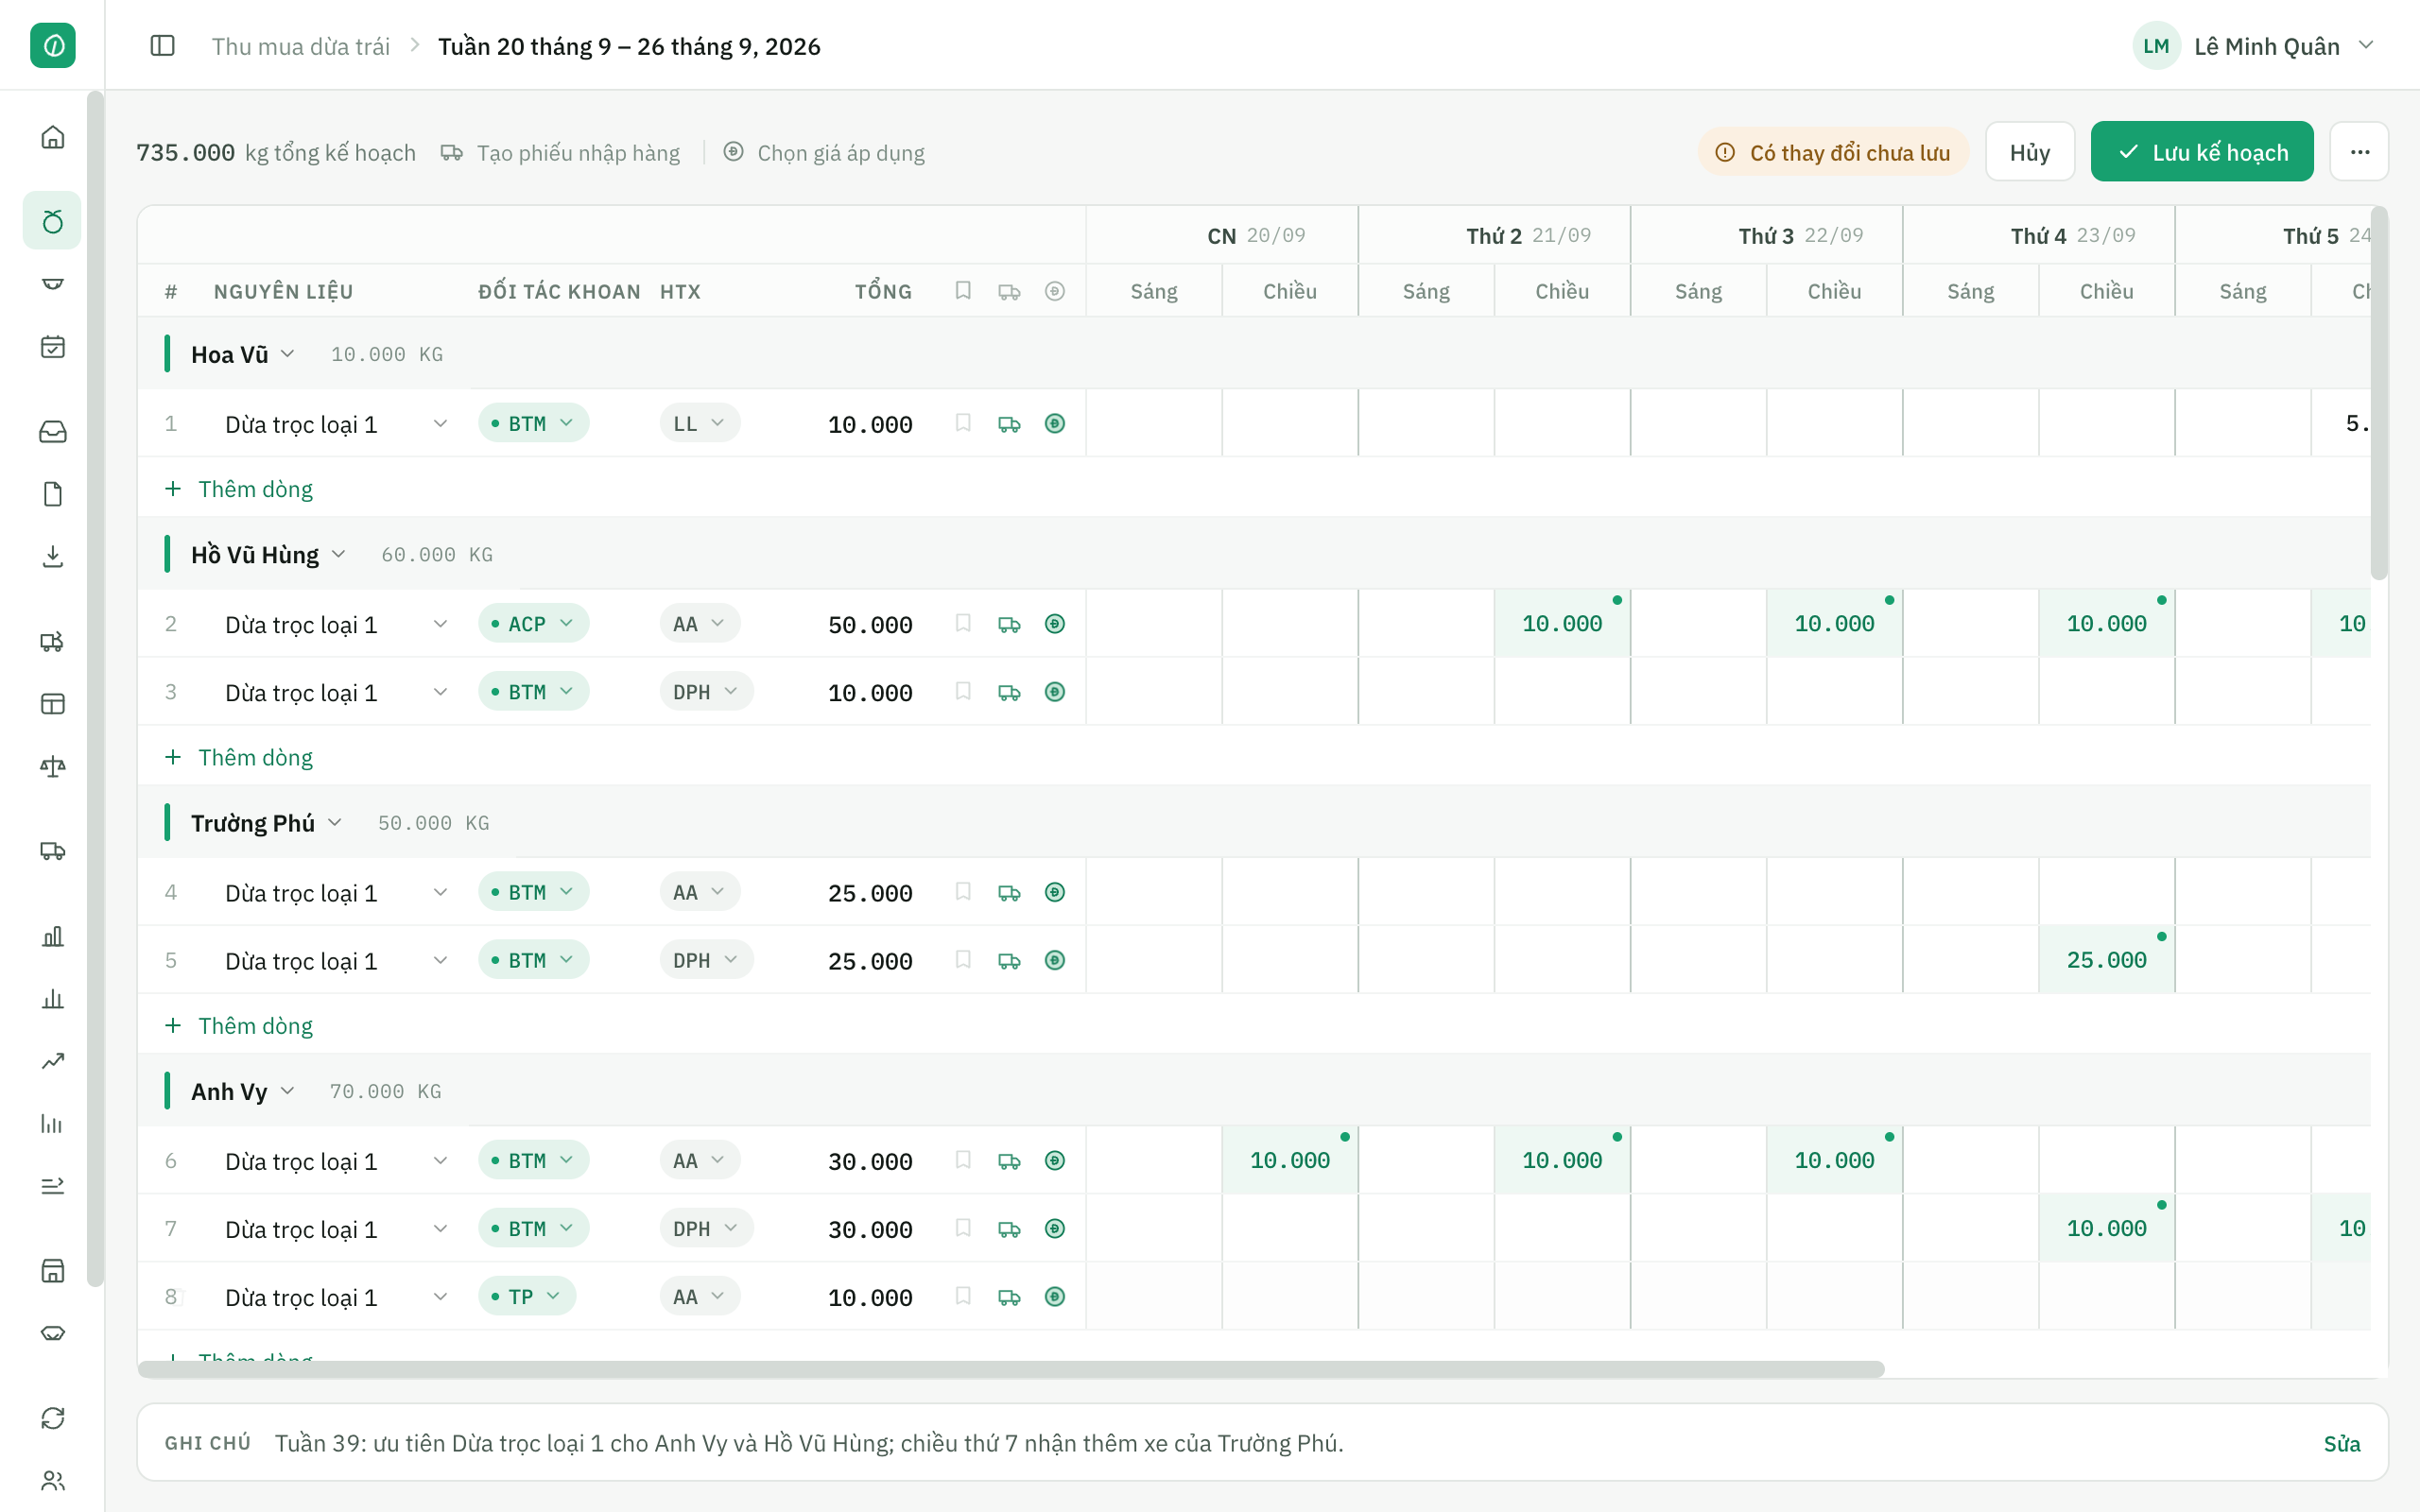Open the delivery truck sidebar icon
Screen dimensions: 2420x1512
coord(52,851)
